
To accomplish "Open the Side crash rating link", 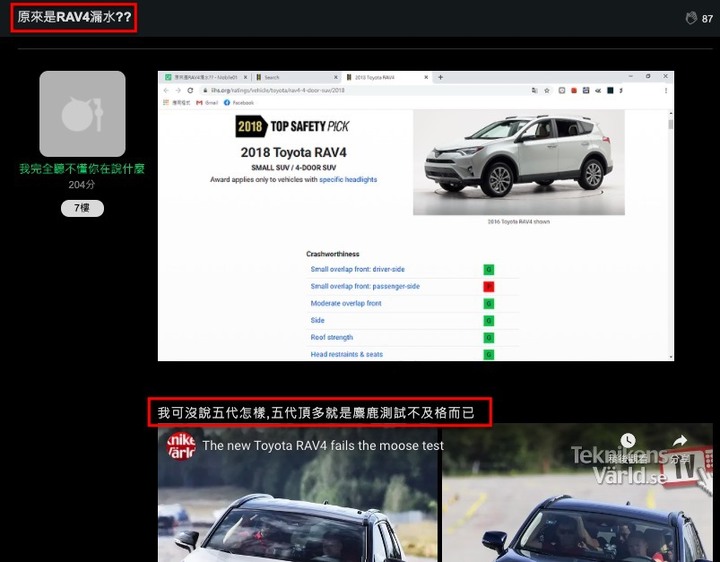I will [x=317, y=320].
